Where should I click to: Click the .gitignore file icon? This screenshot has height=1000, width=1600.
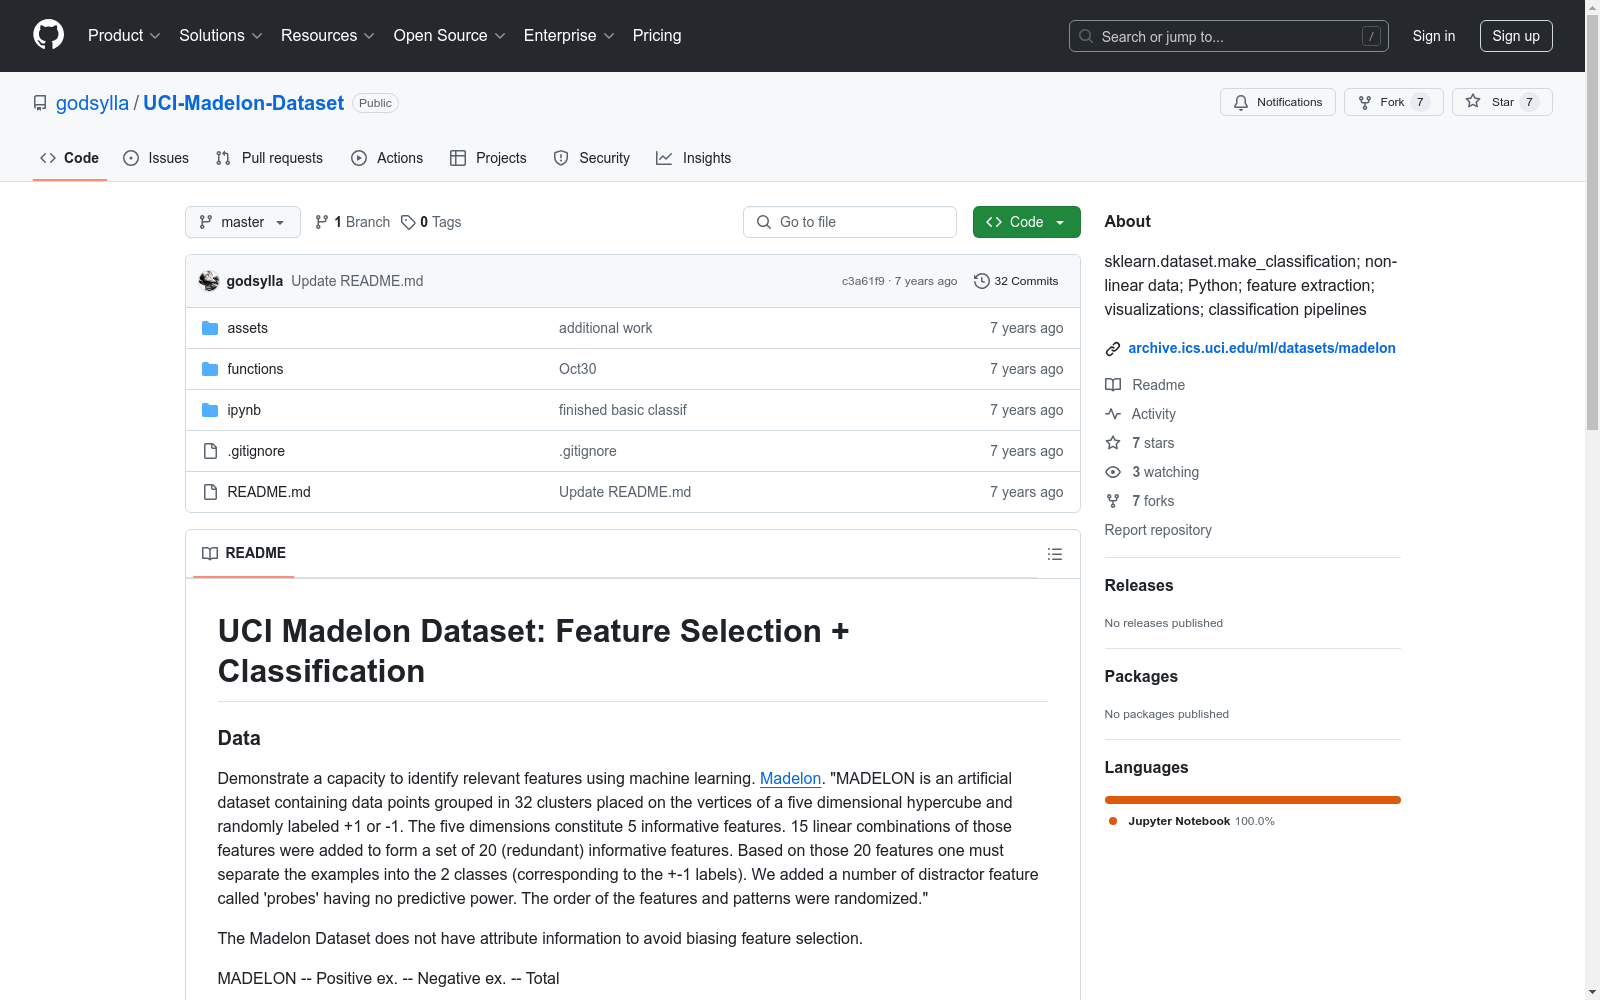pyautogui.click(x=210, y=451)
